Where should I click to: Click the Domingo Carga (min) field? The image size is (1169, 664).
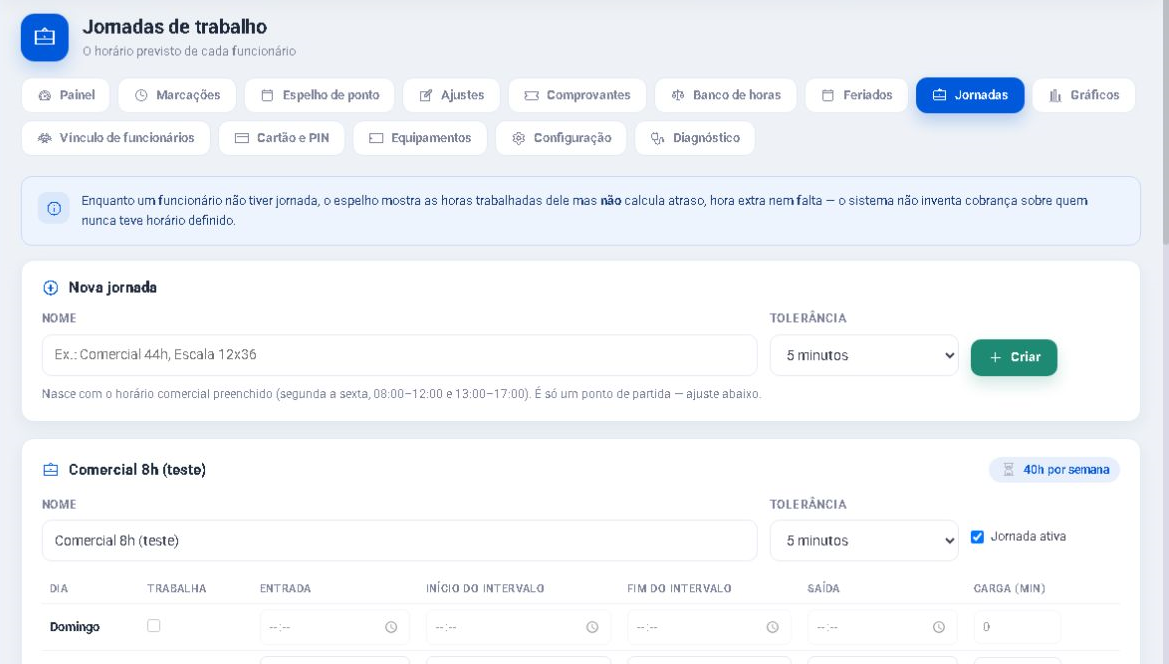(x=1017, y=627)
